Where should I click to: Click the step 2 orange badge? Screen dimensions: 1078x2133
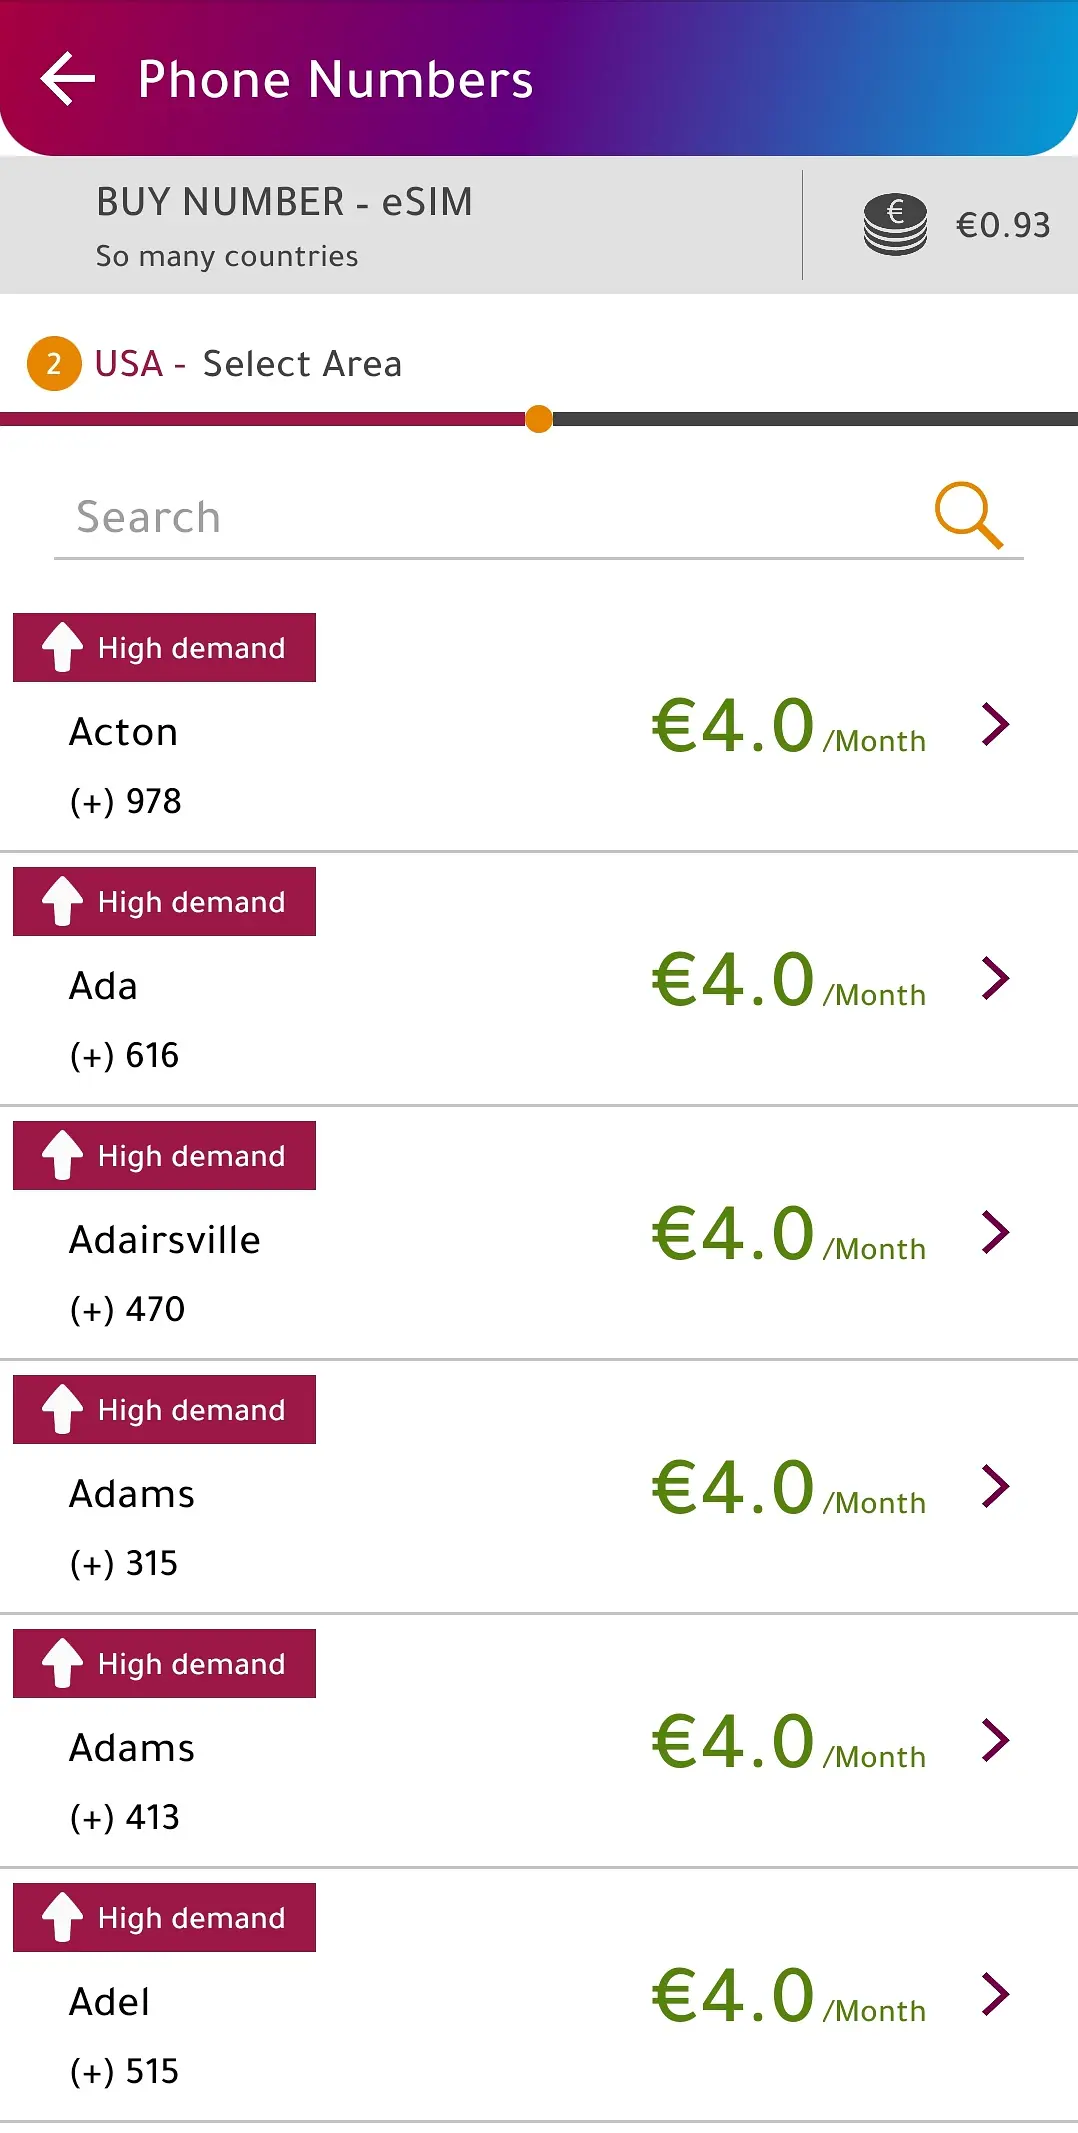[54, 364]
